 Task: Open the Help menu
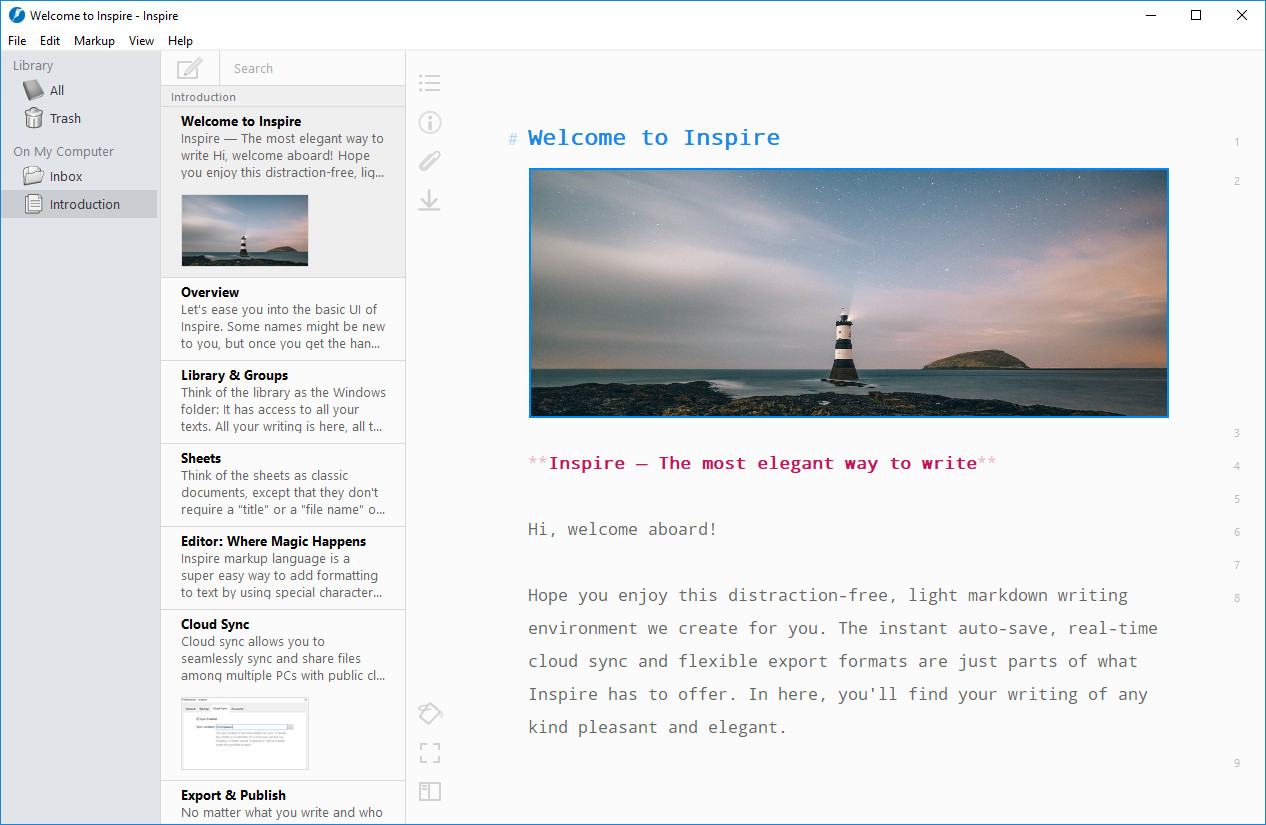(x=181, y=41)
